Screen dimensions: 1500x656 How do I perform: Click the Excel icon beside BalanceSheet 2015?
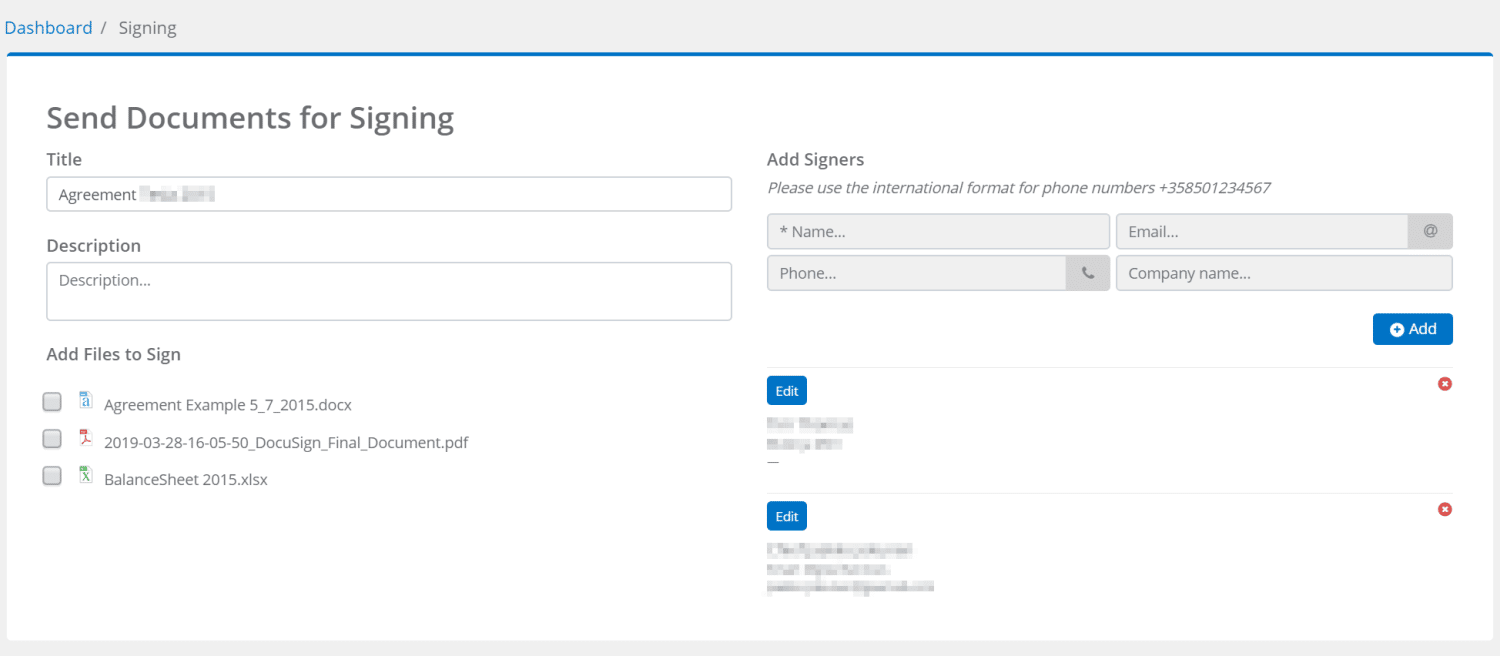click(85, 475)
